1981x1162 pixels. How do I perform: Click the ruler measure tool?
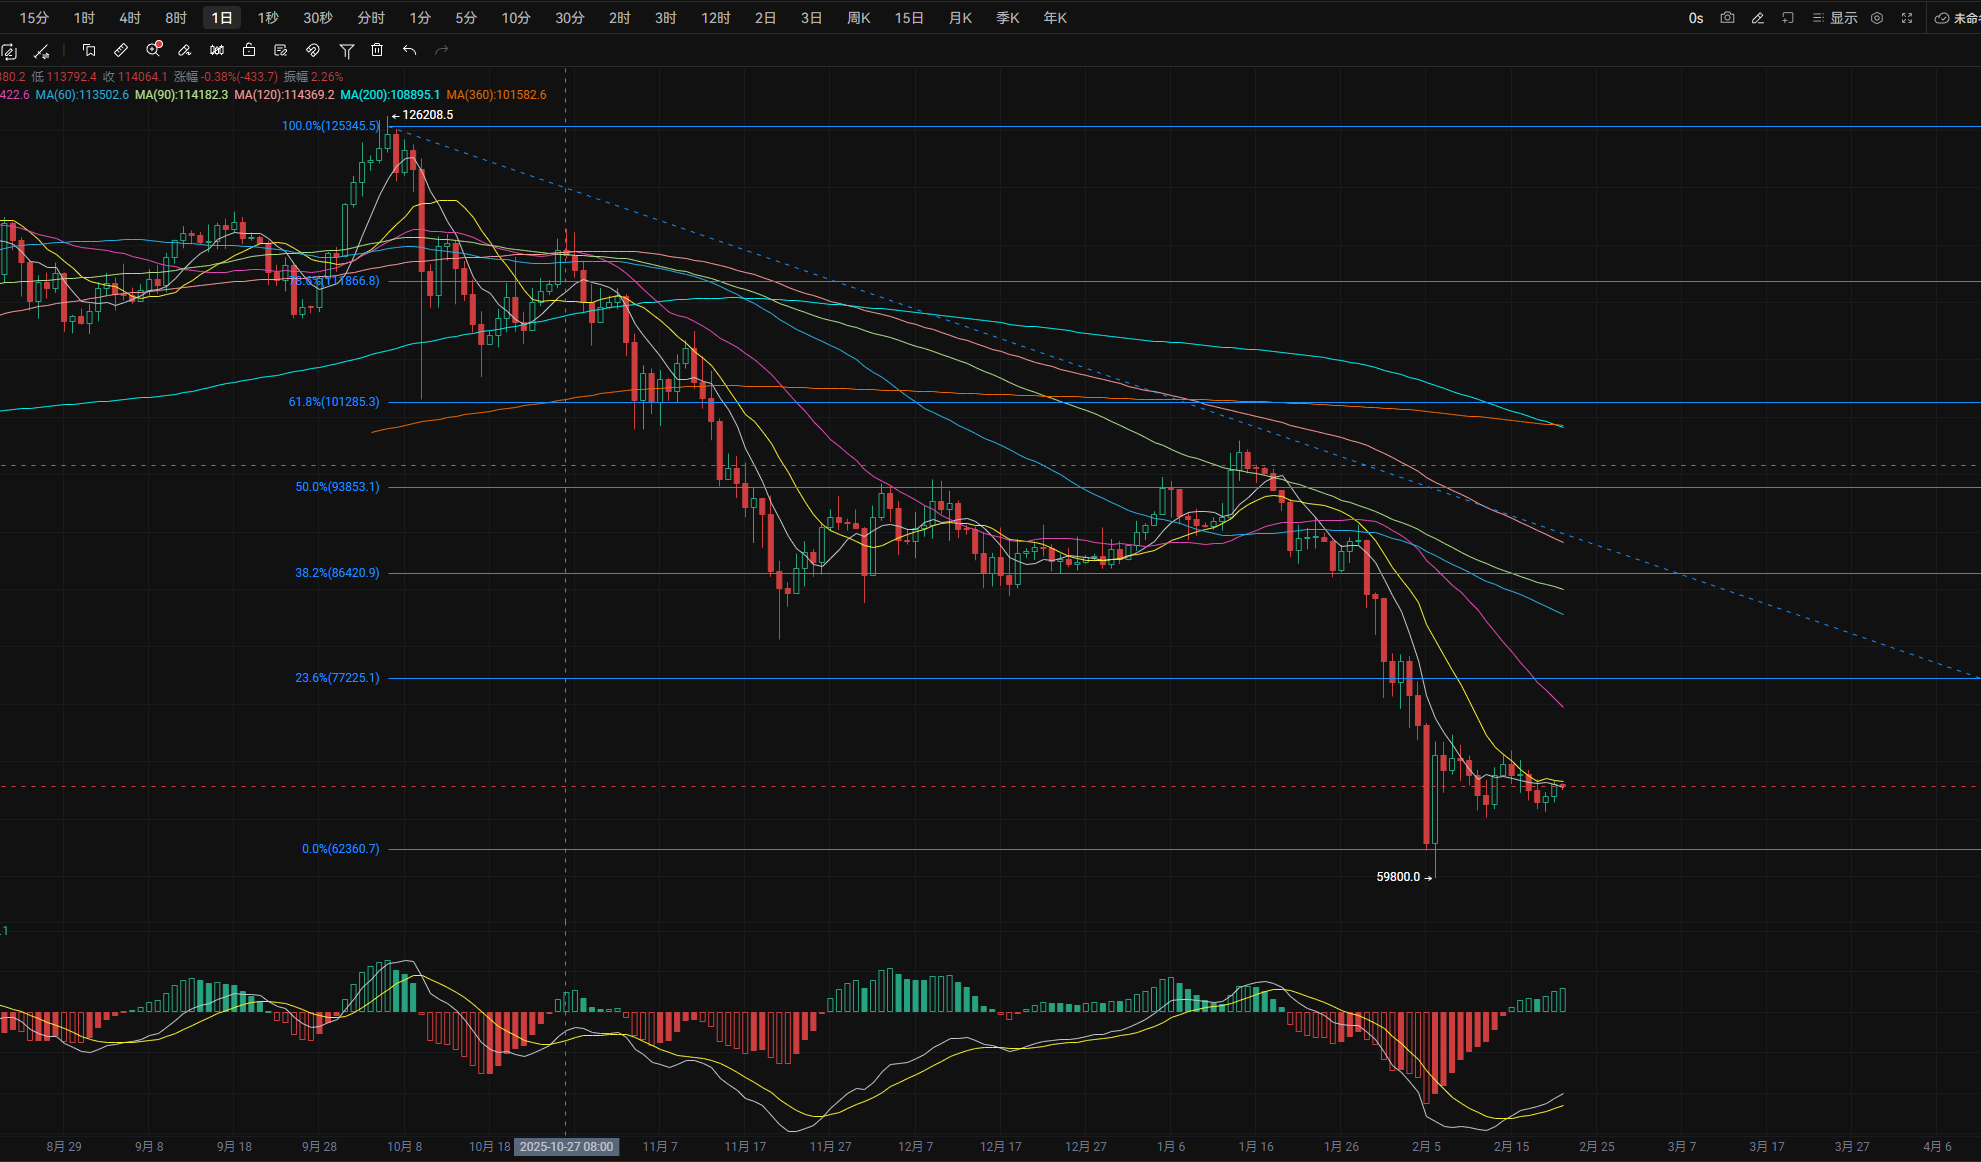pos(121,50)
